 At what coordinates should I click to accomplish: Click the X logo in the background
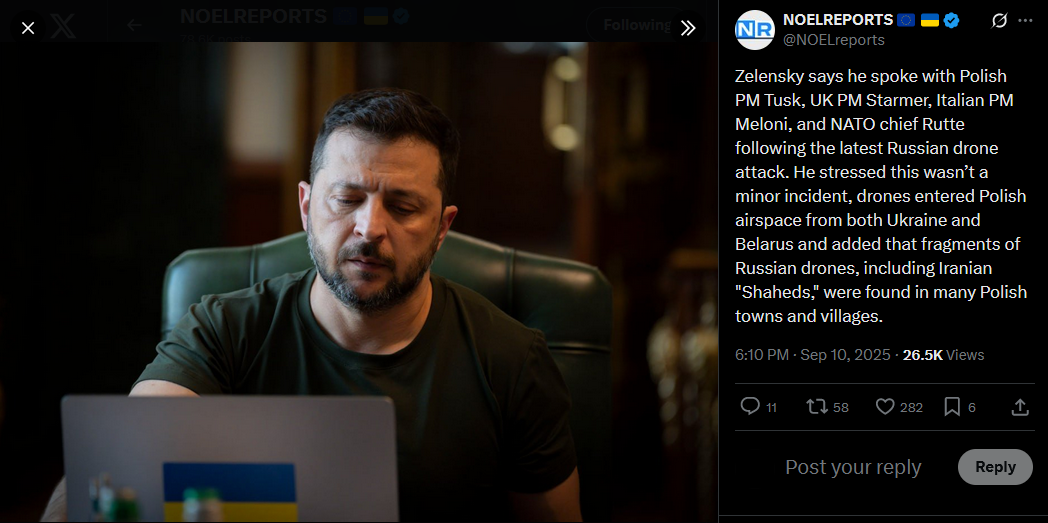click(63, 26)
